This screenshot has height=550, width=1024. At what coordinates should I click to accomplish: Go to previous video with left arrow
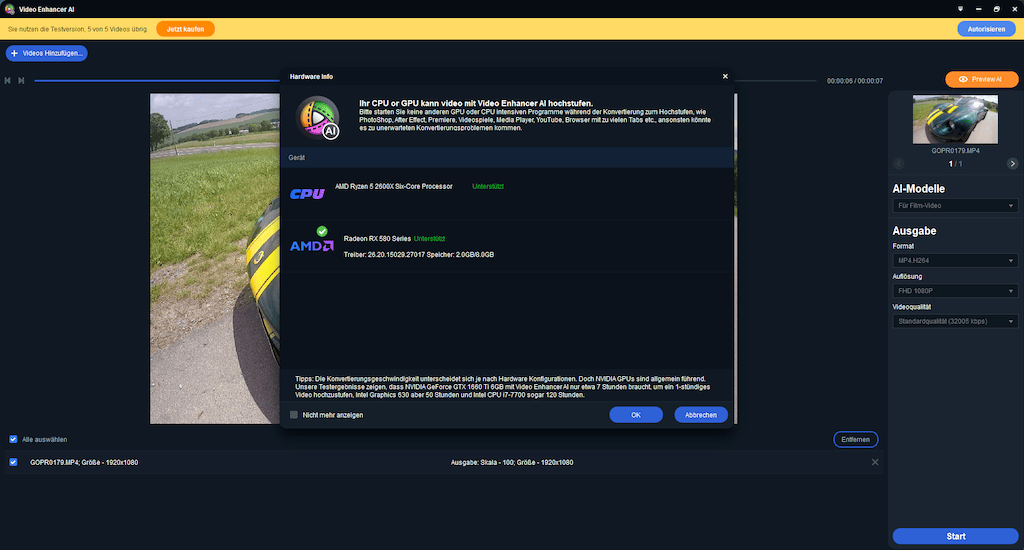[898, 163]
